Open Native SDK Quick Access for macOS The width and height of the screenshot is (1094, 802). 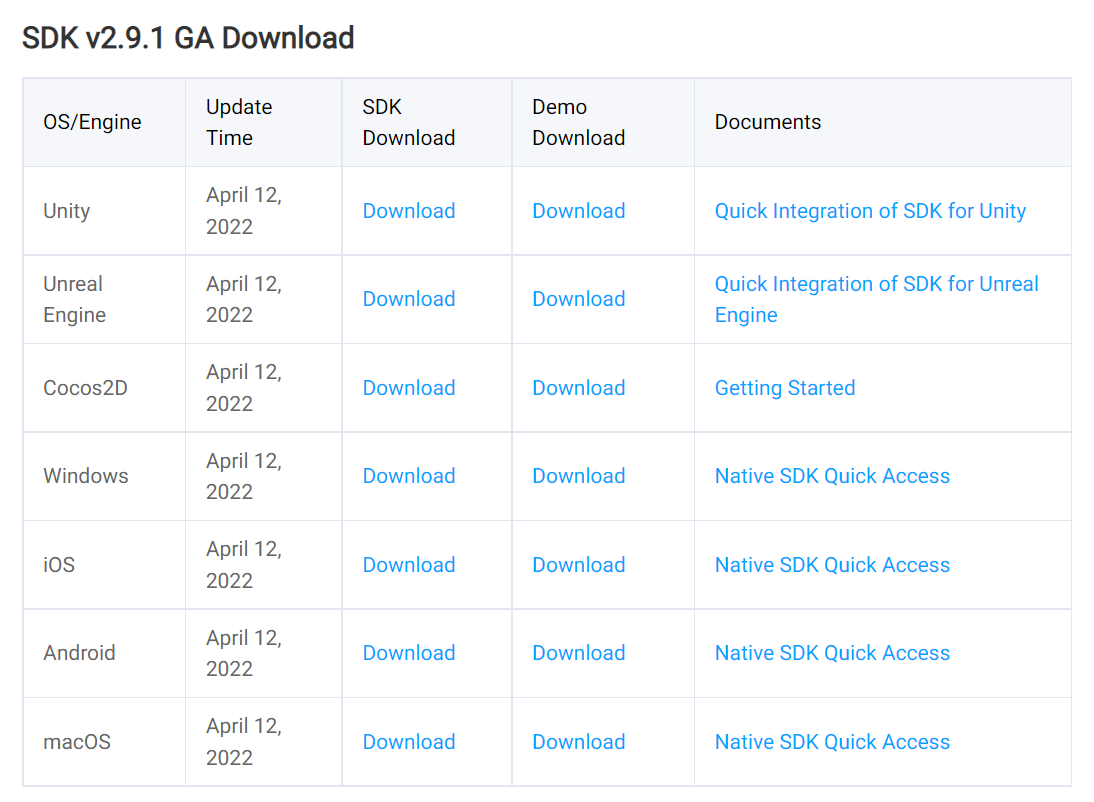[x=832, y=742]
